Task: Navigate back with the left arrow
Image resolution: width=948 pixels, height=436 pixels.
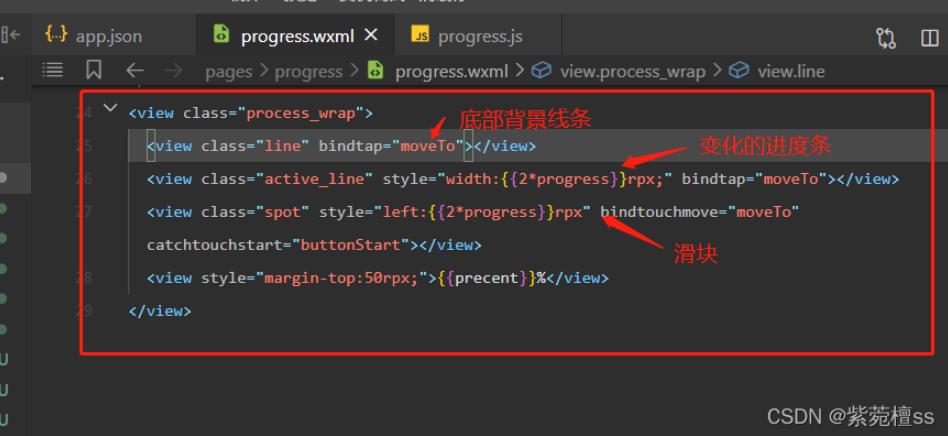Action: point(135,70)
